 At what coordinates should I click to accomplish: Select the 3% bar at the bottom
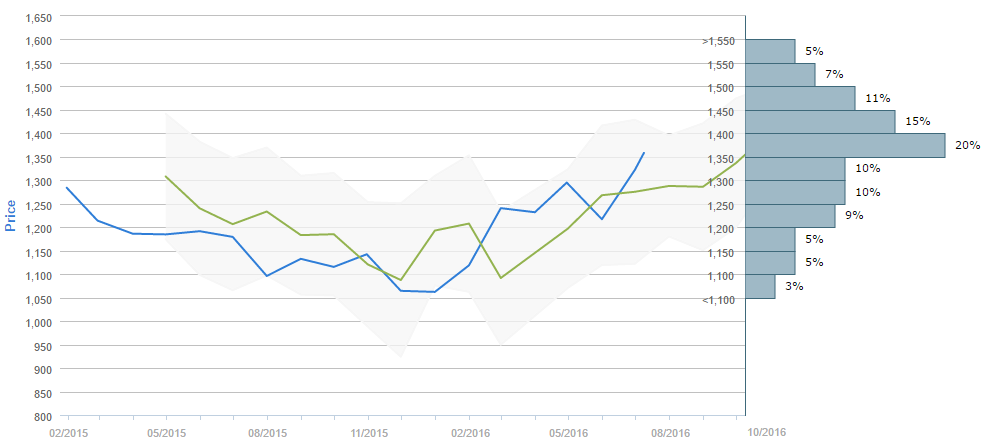point(760,287)
